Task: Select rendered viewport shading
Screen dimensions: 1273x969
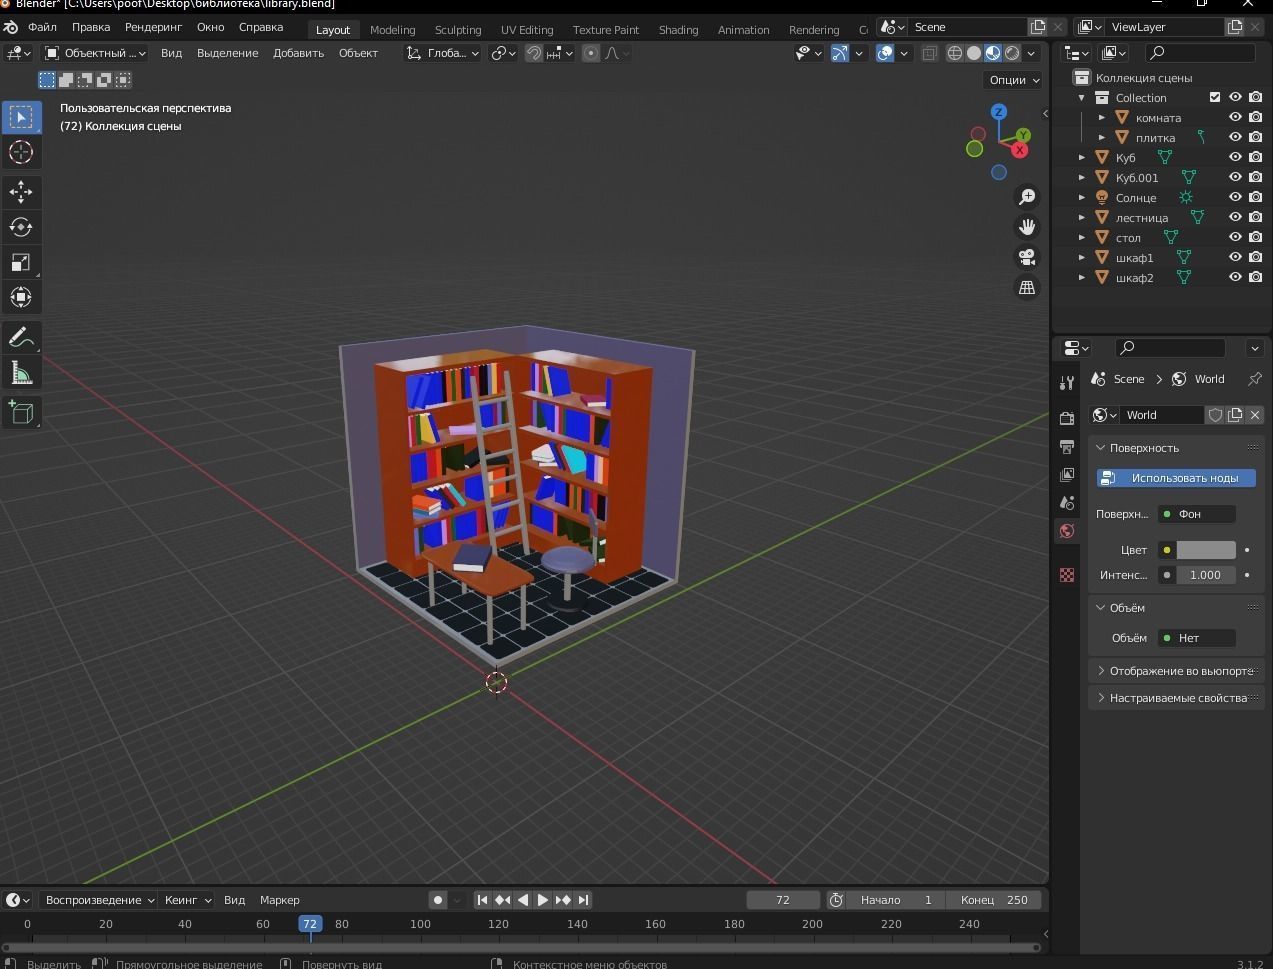Action: (x=1012, y=53)
